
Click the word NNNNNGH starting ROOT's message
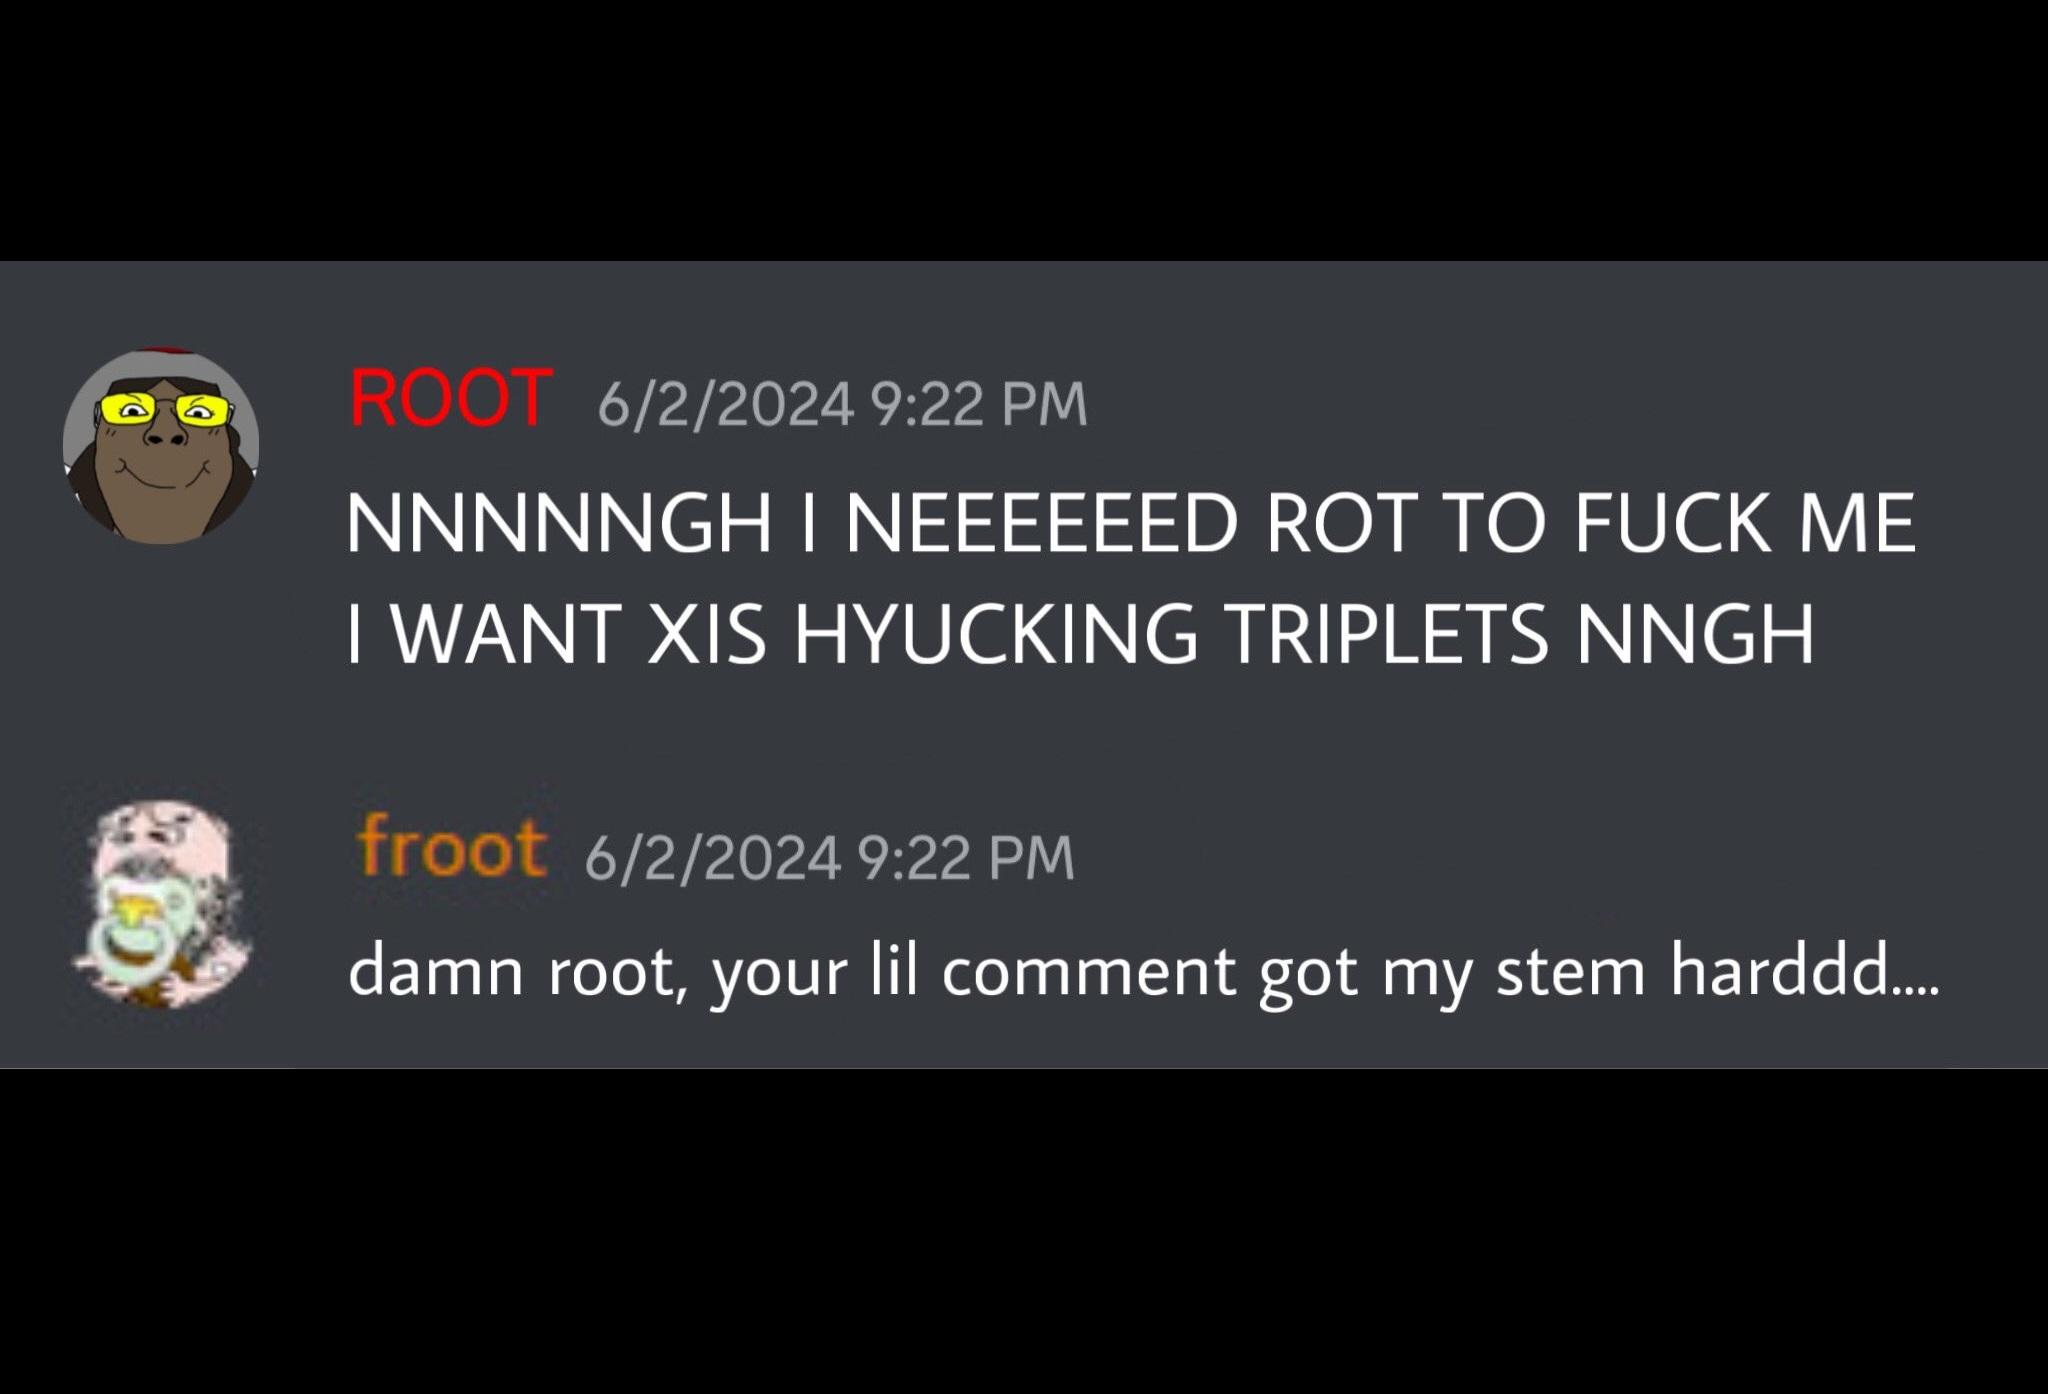click(559, 522)
